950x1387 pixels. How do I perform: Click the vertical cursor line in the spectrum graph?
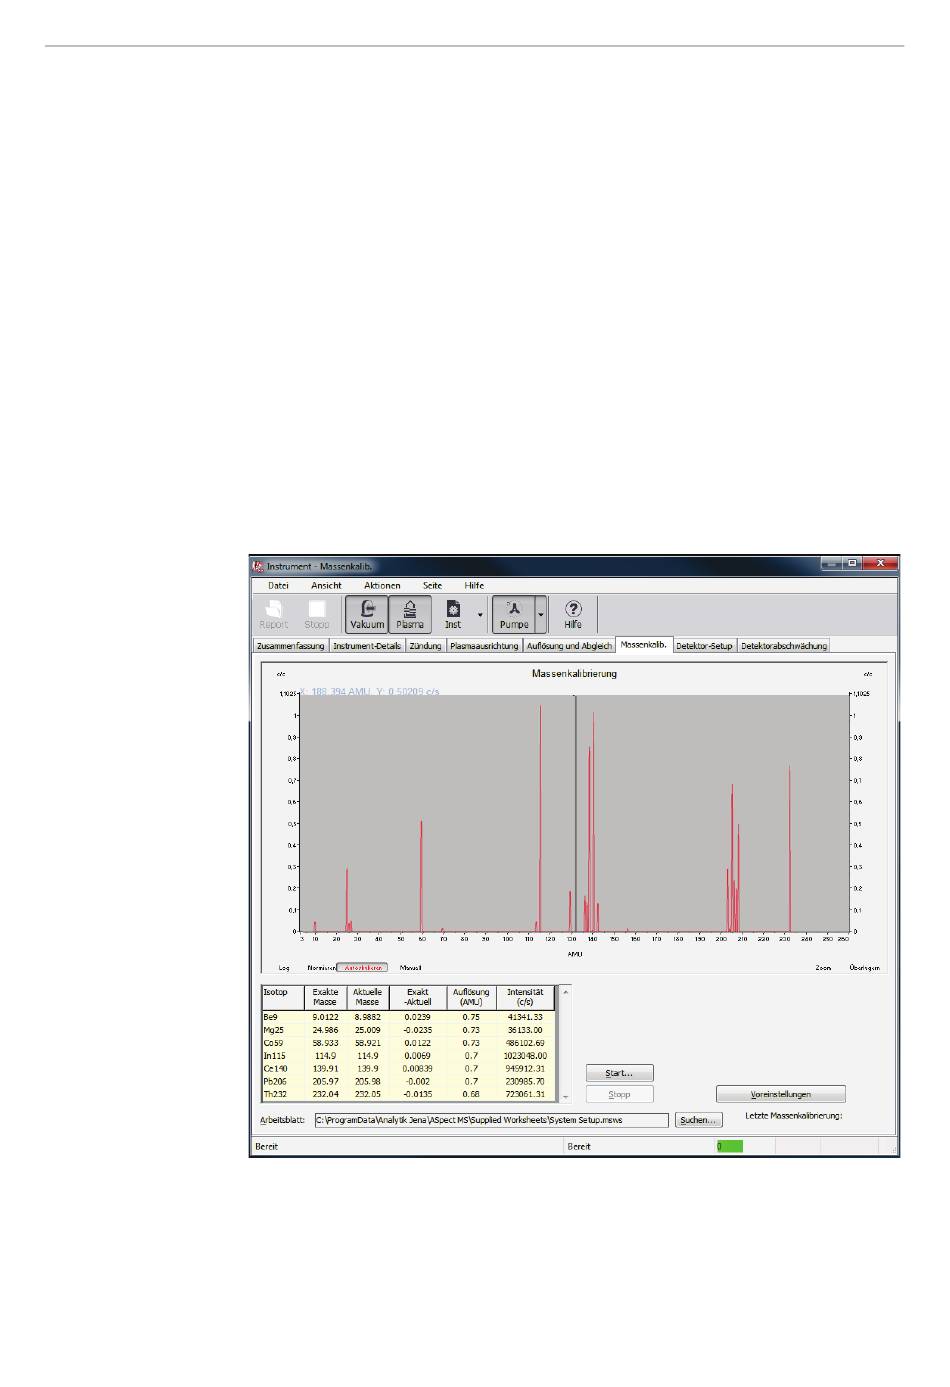click(x=575, y=814)
